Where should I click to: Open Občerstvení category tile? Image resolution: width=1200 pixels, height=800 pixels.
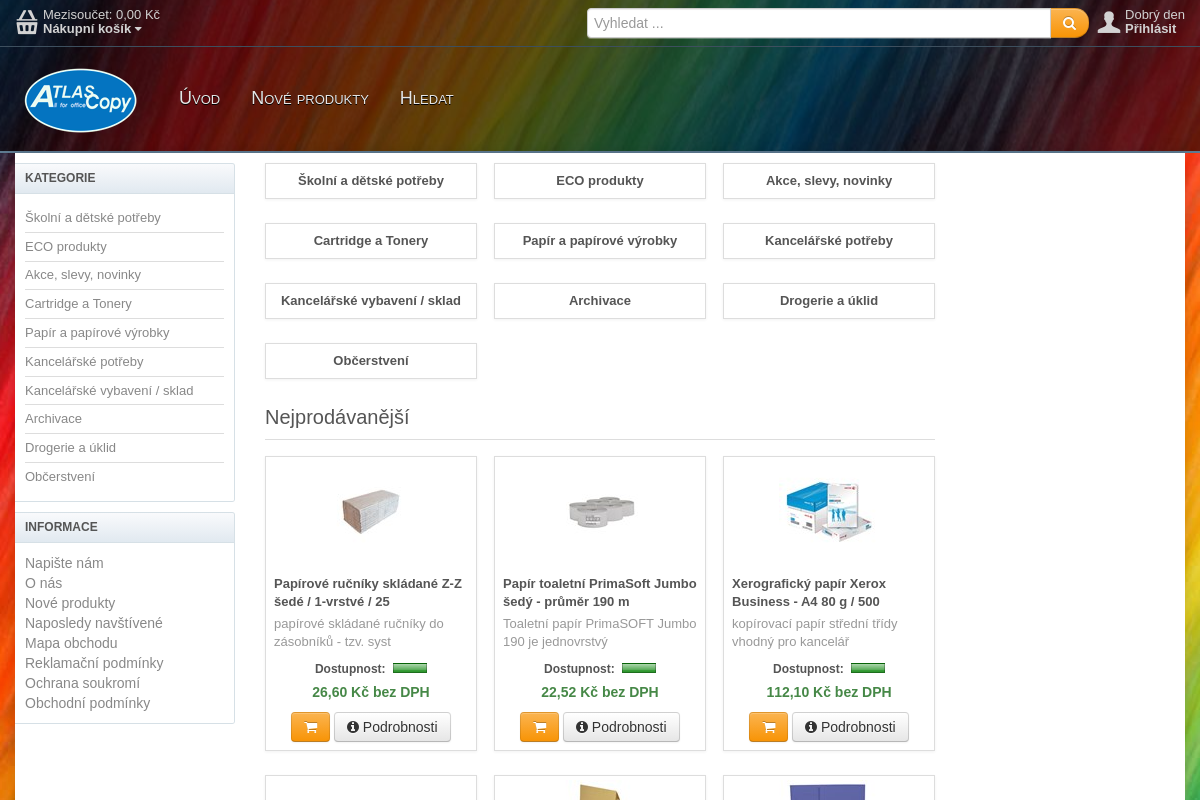click(x=371, y=361)
